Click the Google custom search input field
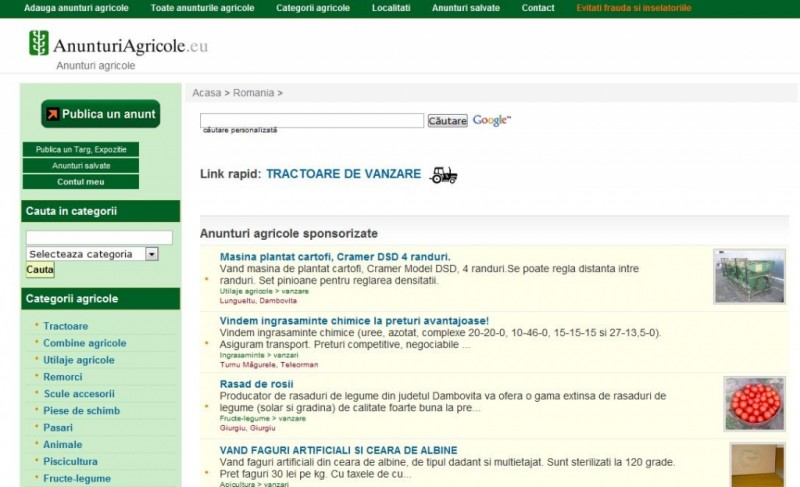 (x=312, y=121)
